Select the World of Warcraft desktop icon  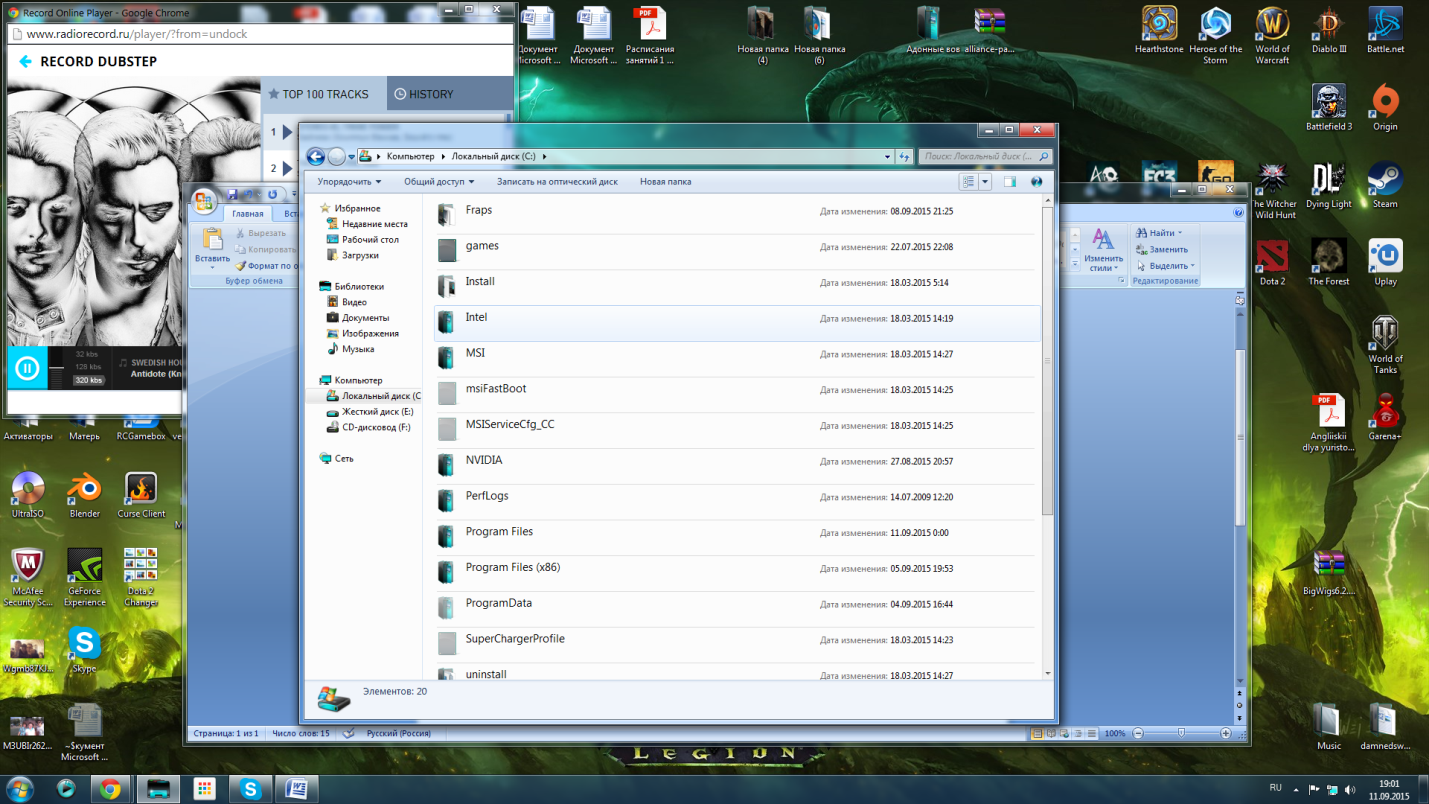[1272, 35]
